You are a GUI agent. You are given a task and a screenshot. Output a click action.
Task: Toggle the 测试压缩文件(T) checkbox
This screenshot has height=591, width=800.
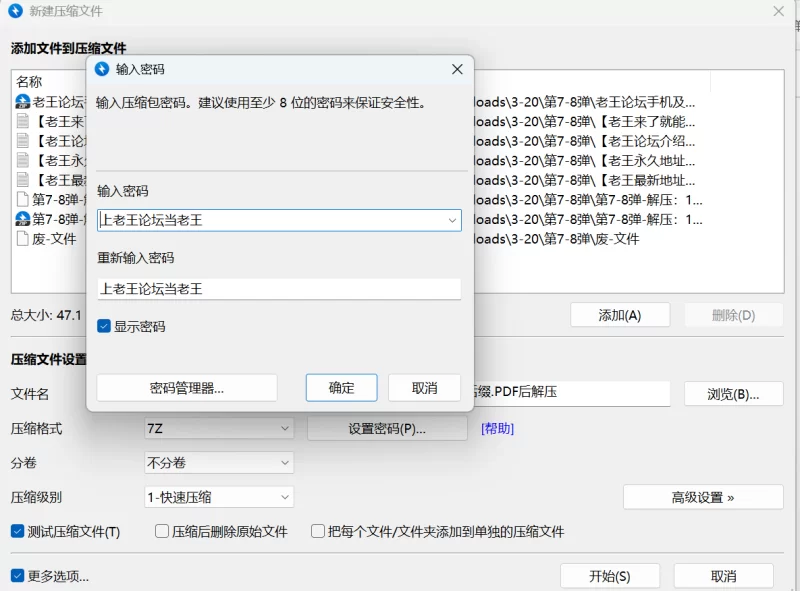pyautogui.click(x=17, y=532)
